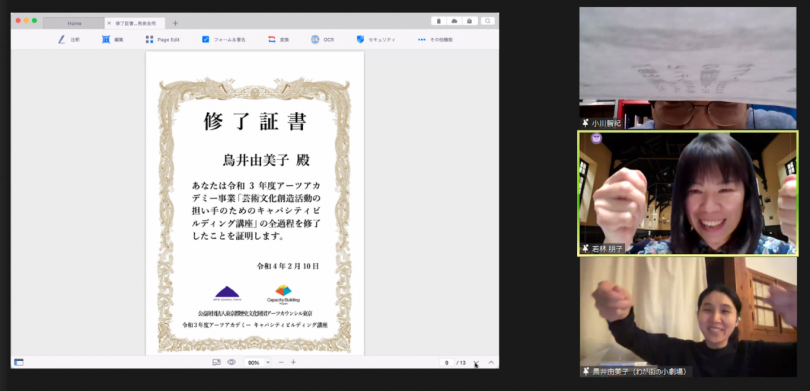Toggle the eye view mode icon
This screenshot has height=391, width=810.
coord(231,362)
